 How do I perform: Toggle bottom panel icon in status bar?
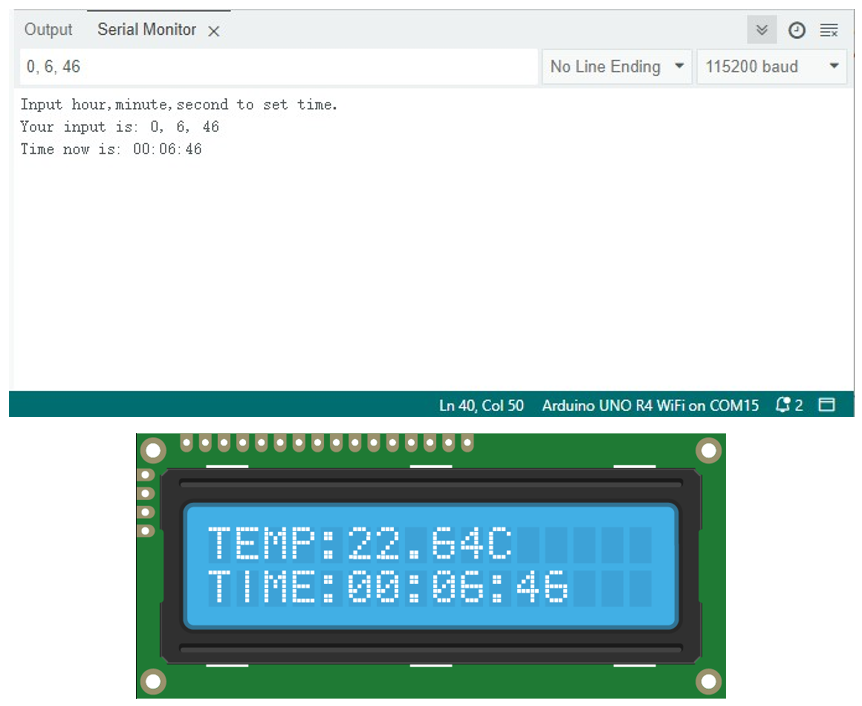(826, 405)
